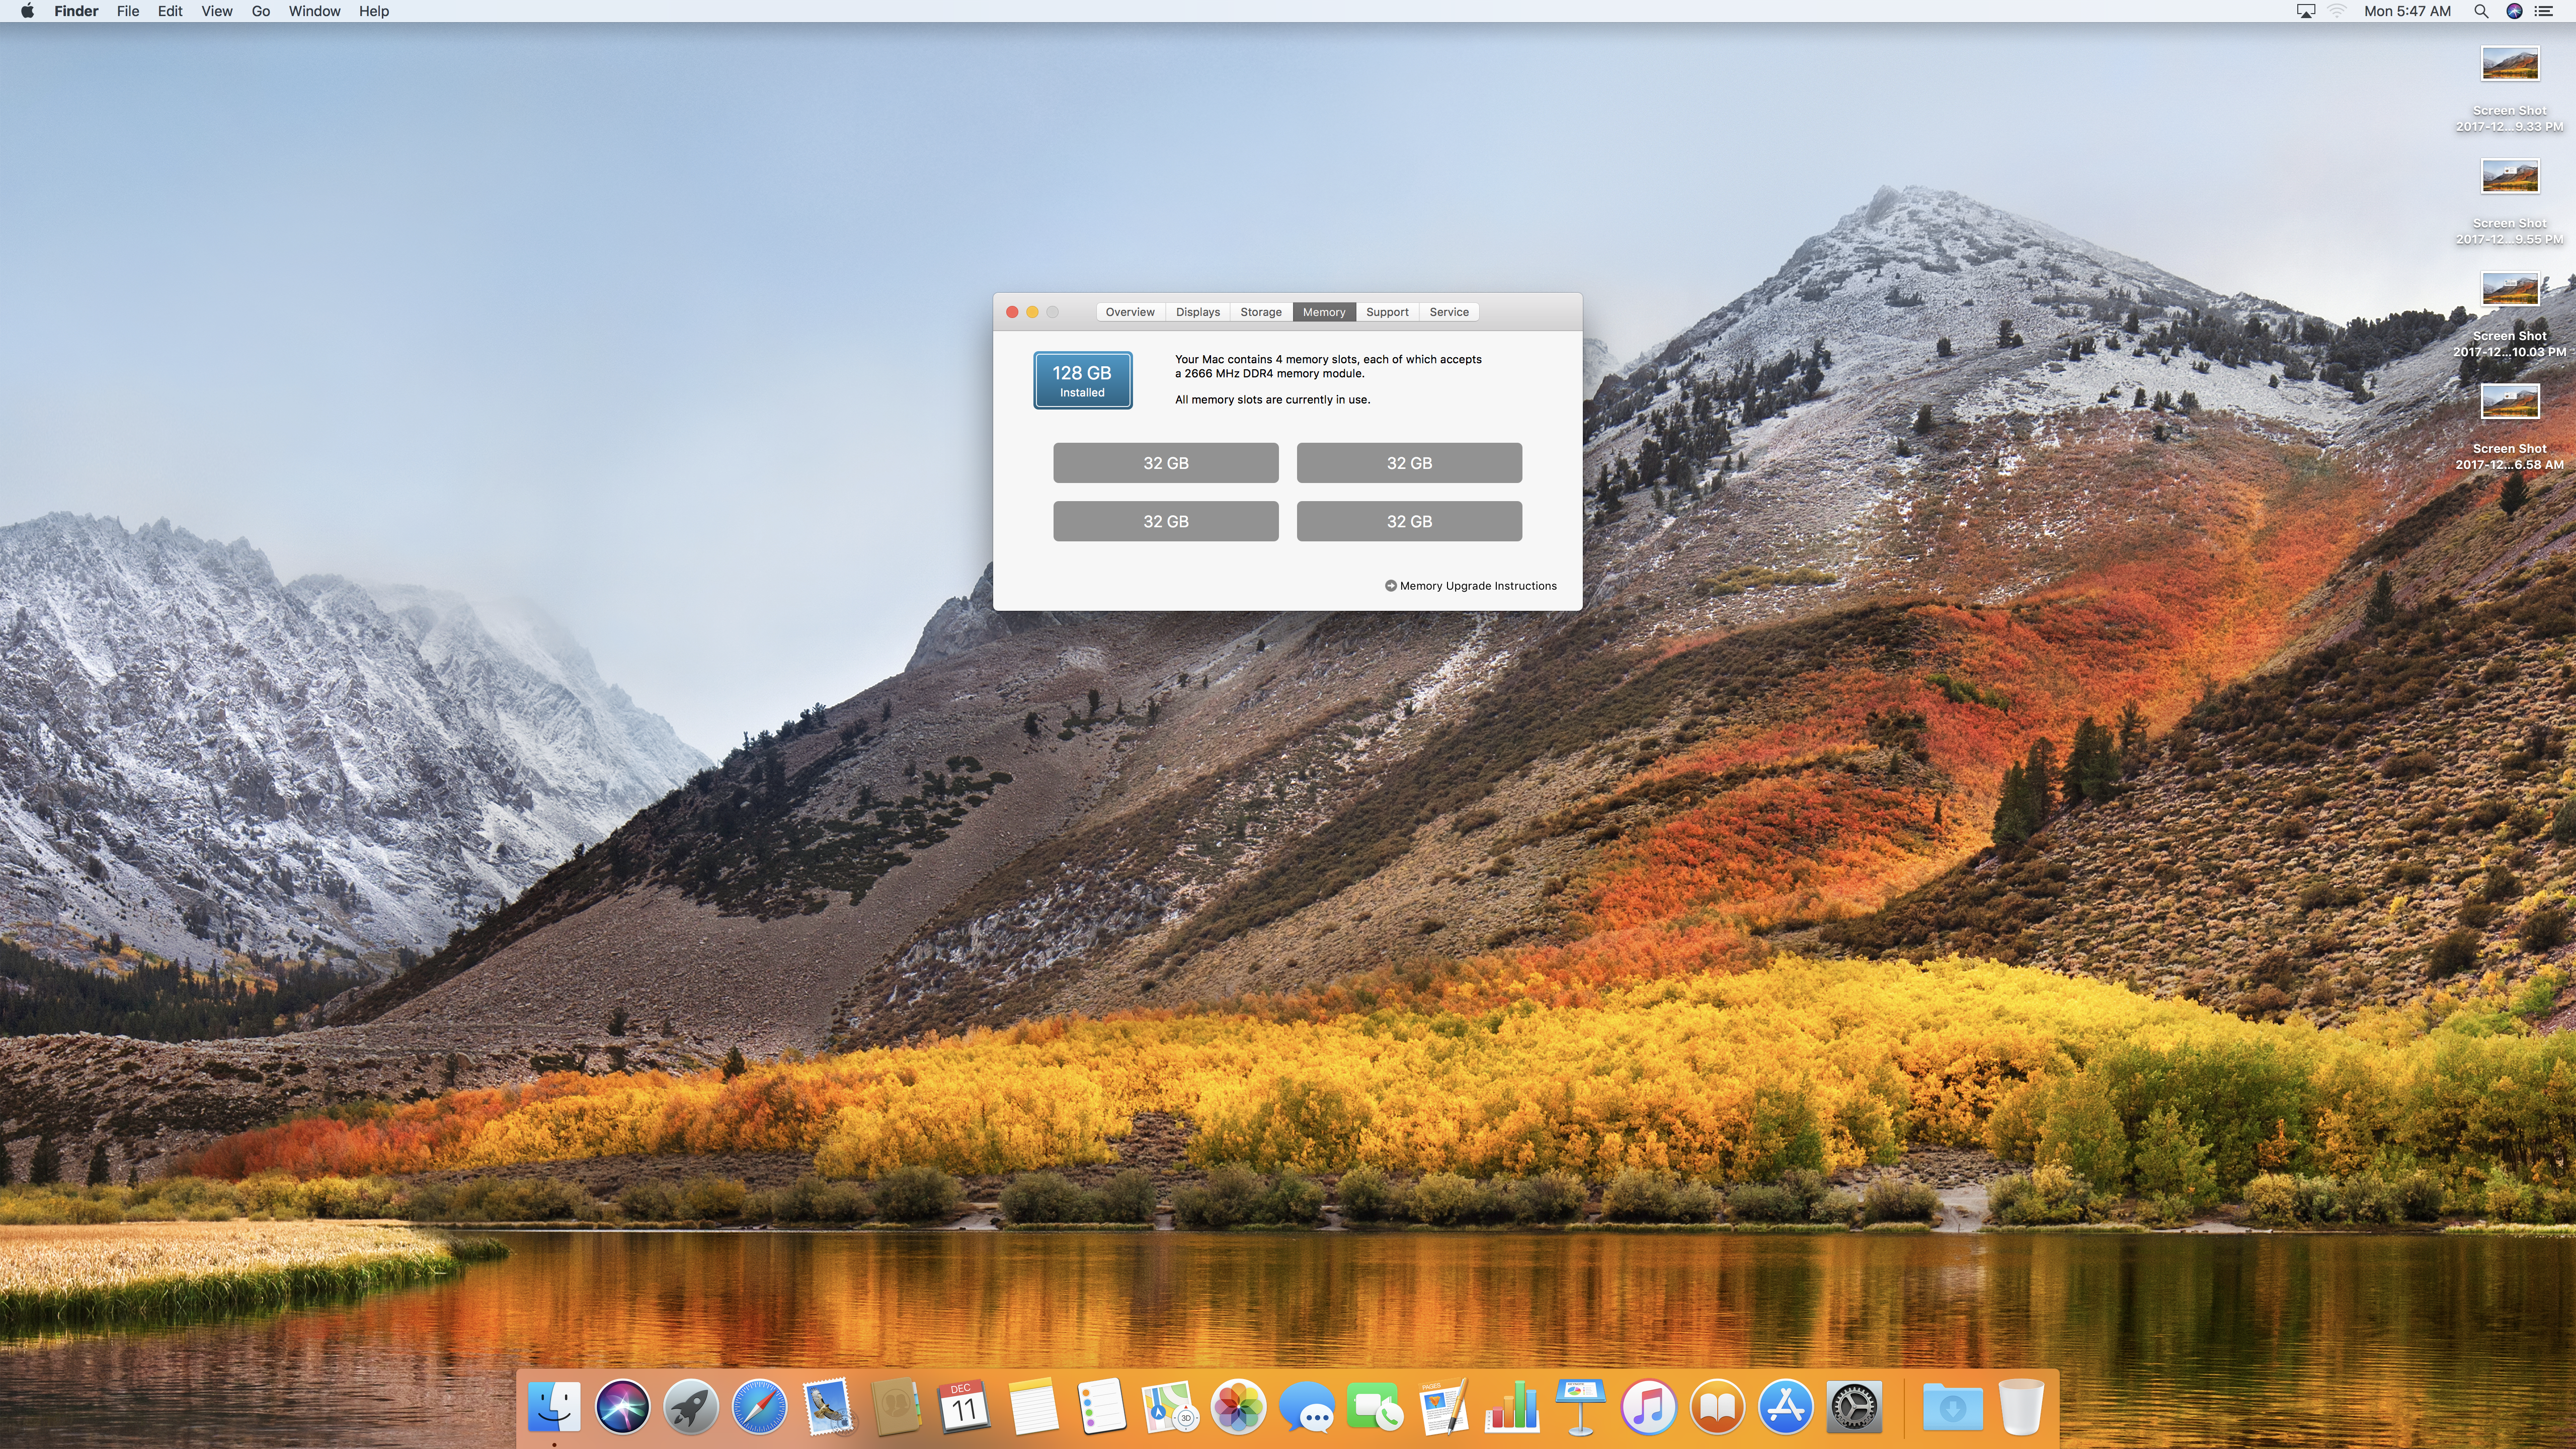Open the Spotlight search magnifier
2576x1449 pixels.
click(2480, 11)
